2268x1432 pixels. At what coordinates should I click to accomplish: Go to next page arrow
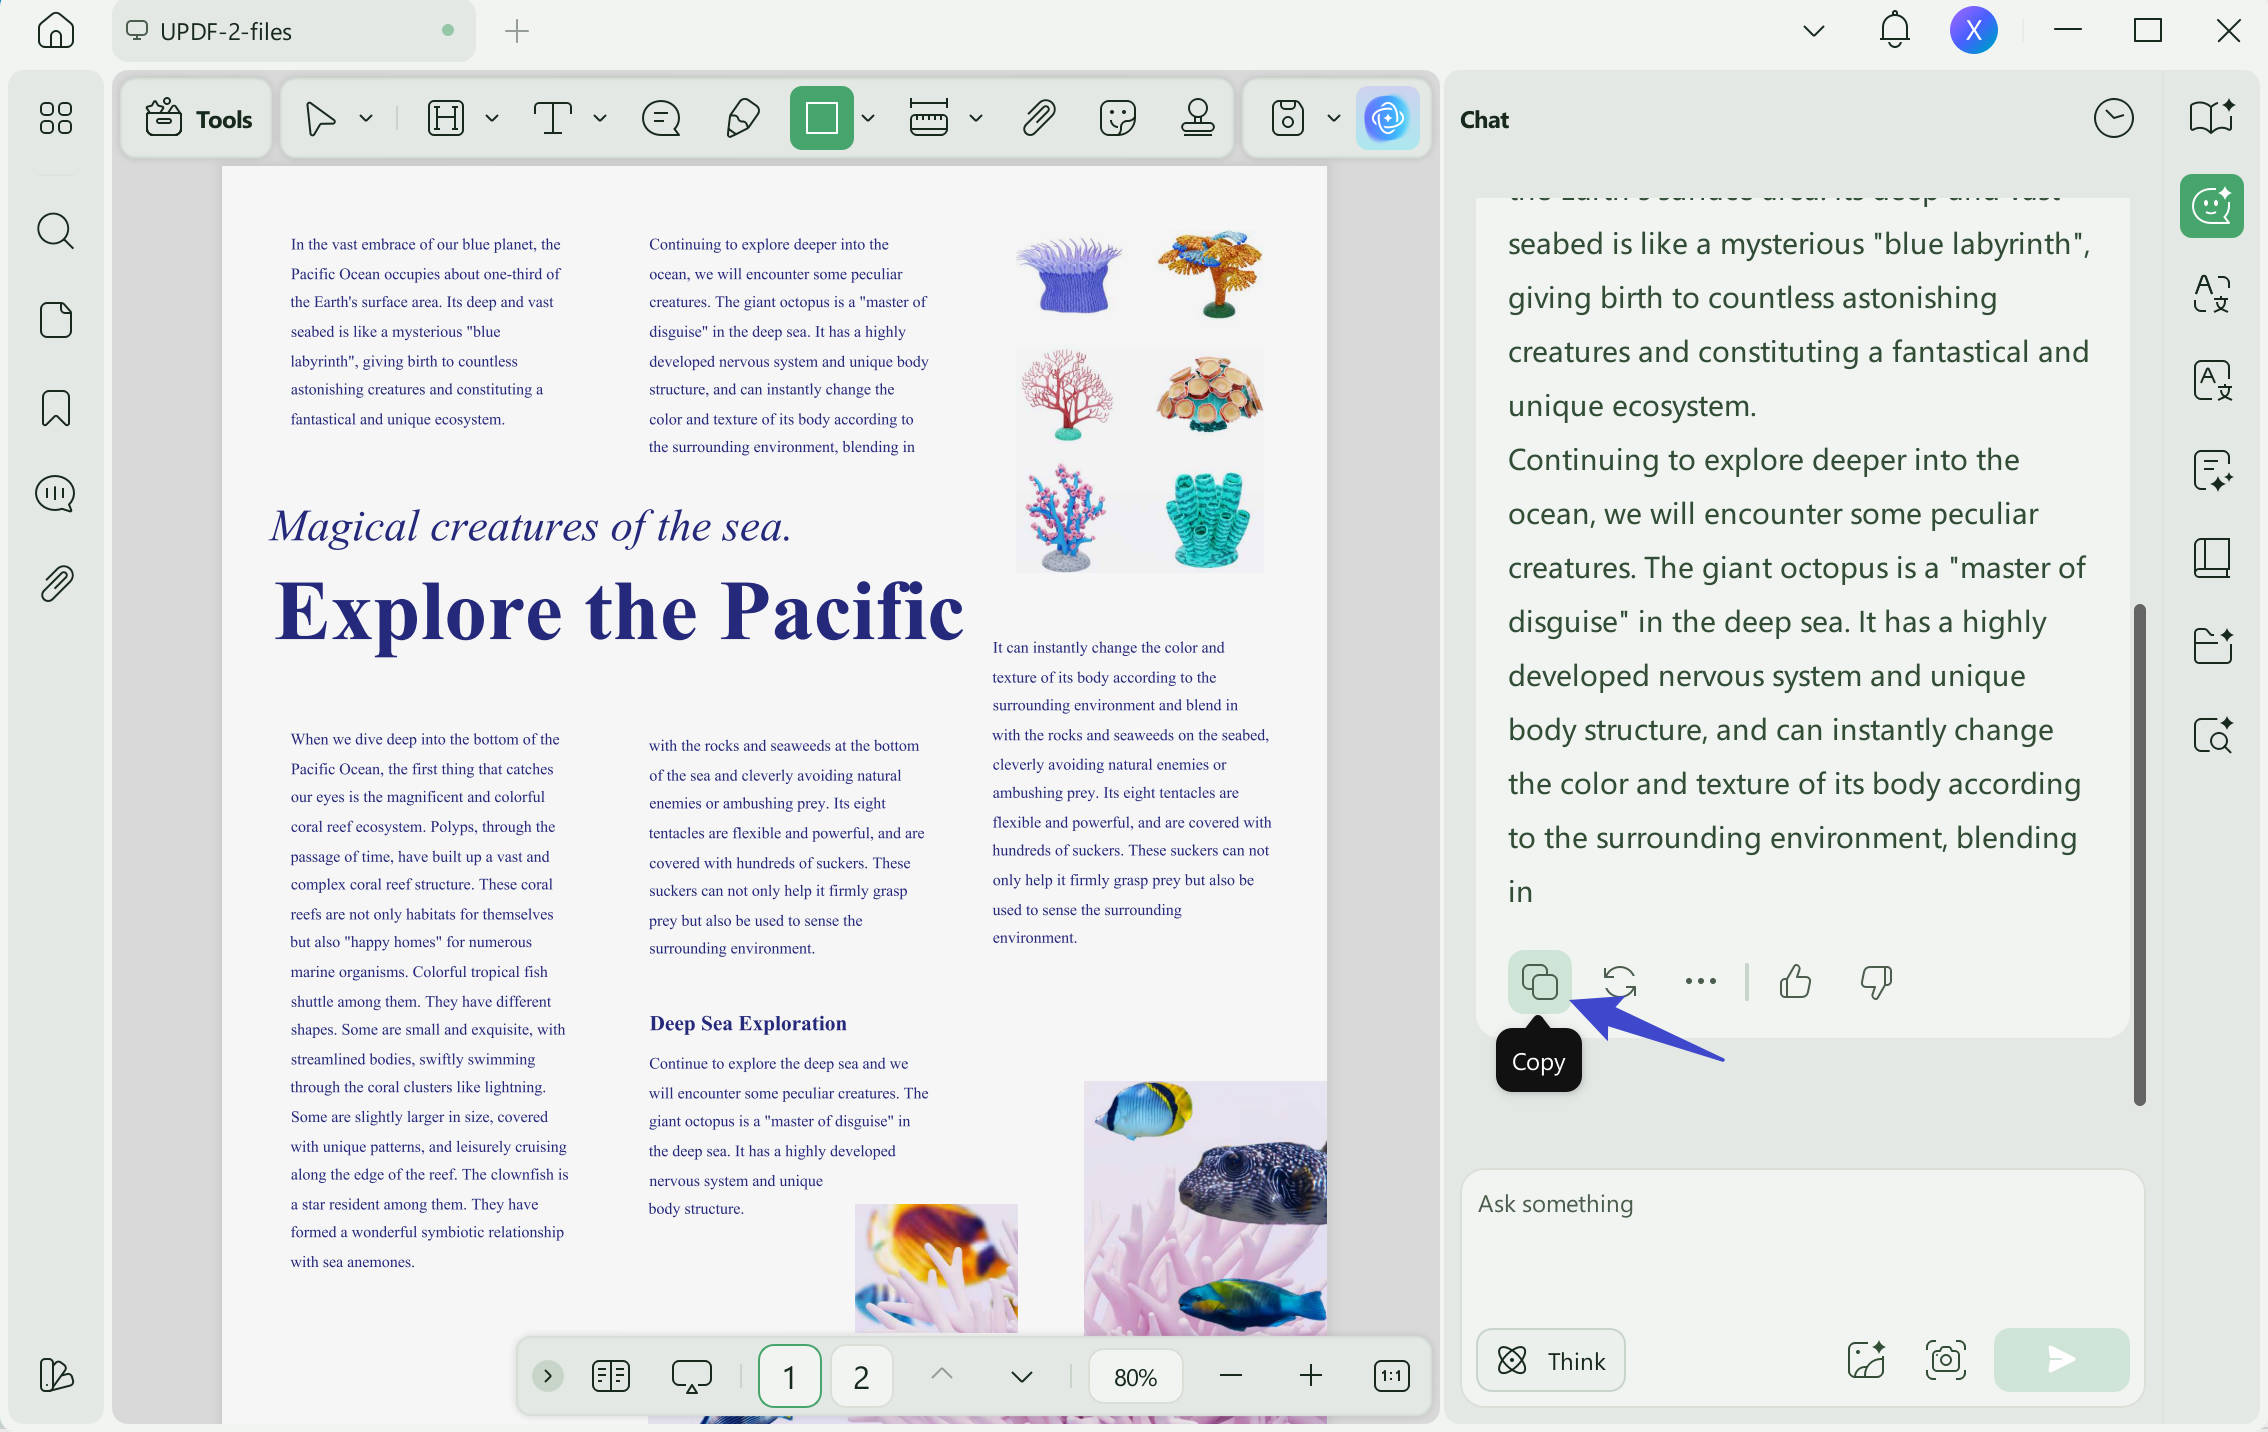tap(1021, 1377)
